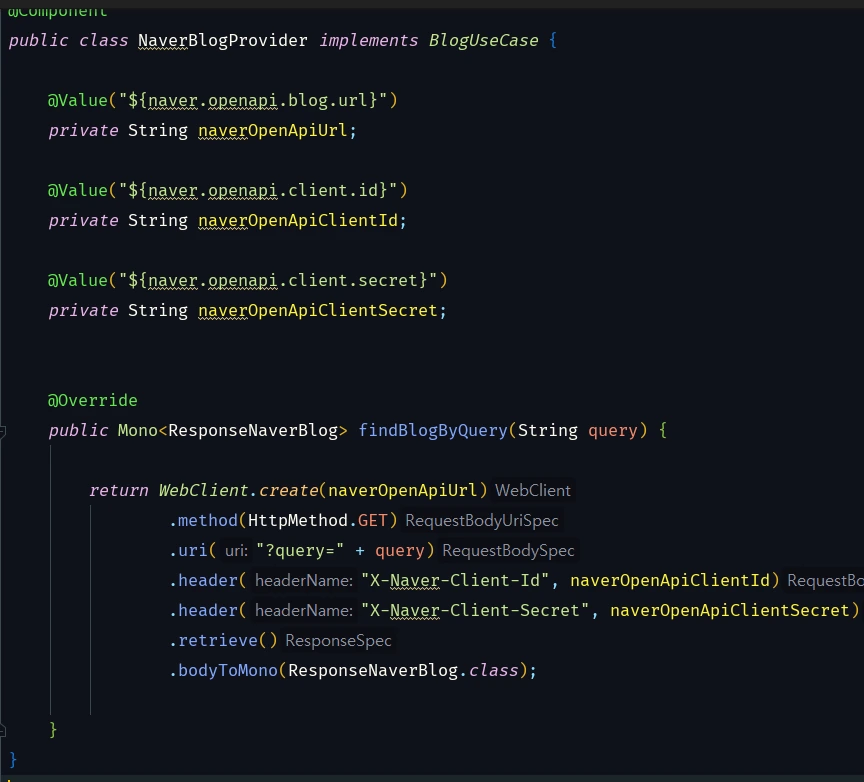Click the HttpMethod identifier
Viewport: 864px width, 782px height.
point(298,521)
